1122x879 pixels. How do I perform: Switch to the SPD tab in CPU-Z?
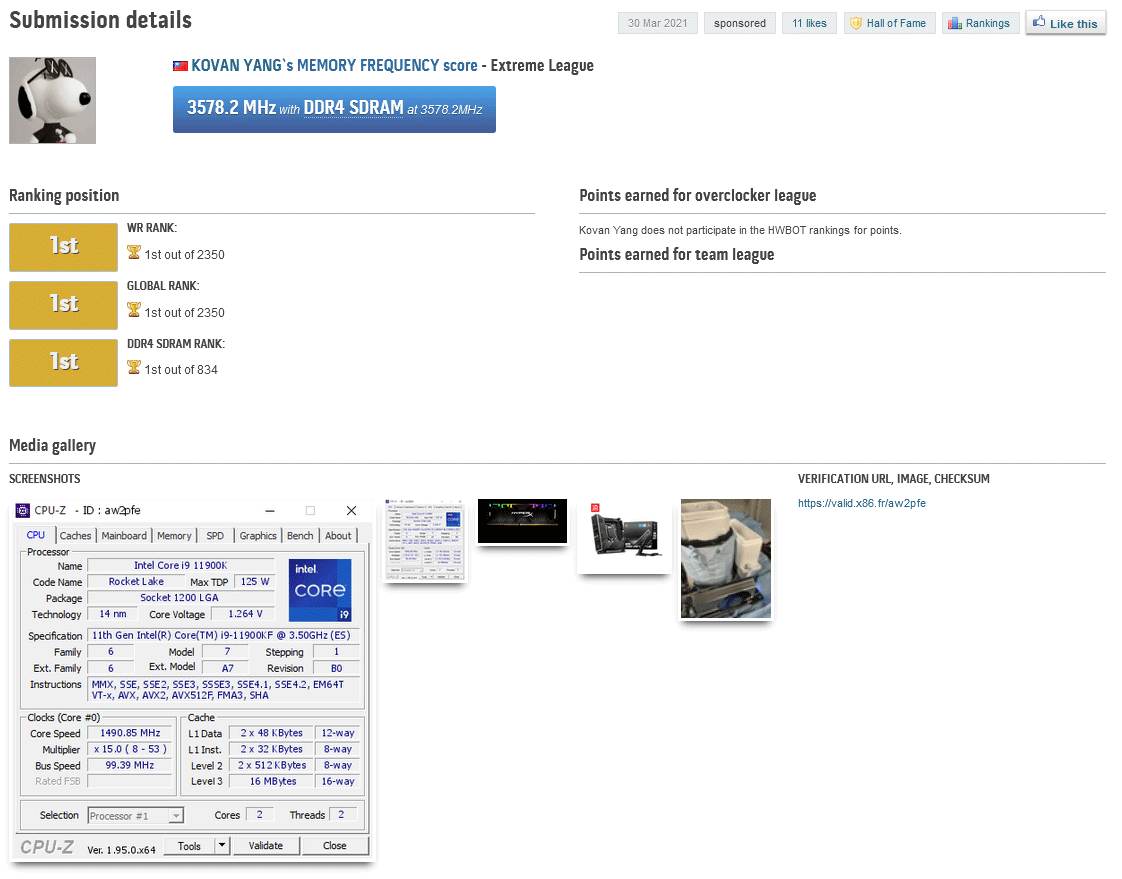[x=215, y=535]
